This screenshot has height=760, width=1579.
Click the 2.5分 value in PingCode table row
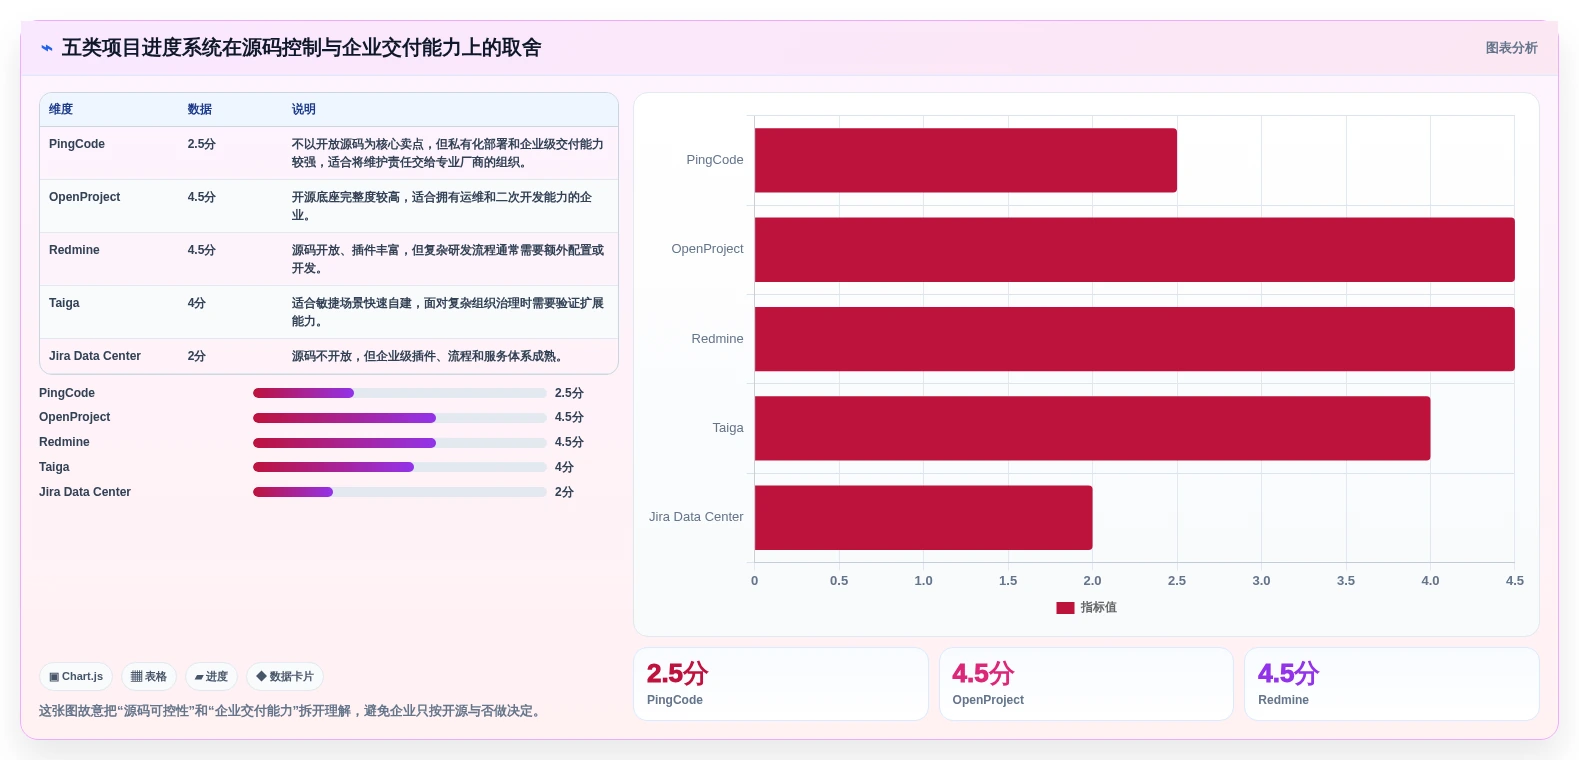point(201,144)
